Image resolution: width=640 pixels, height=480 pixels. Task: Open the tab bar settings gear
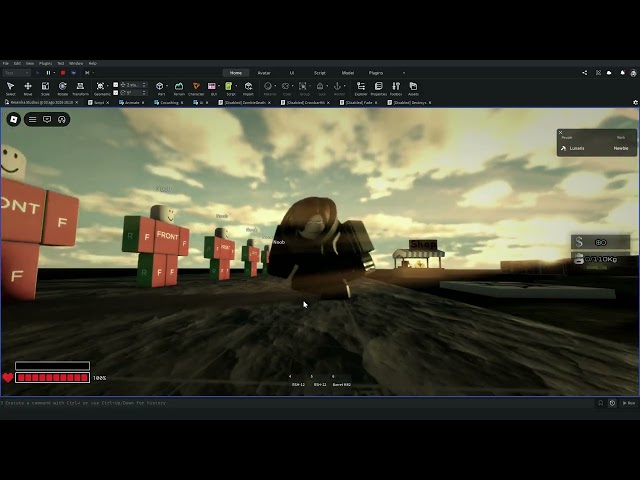tap(636, 102)
